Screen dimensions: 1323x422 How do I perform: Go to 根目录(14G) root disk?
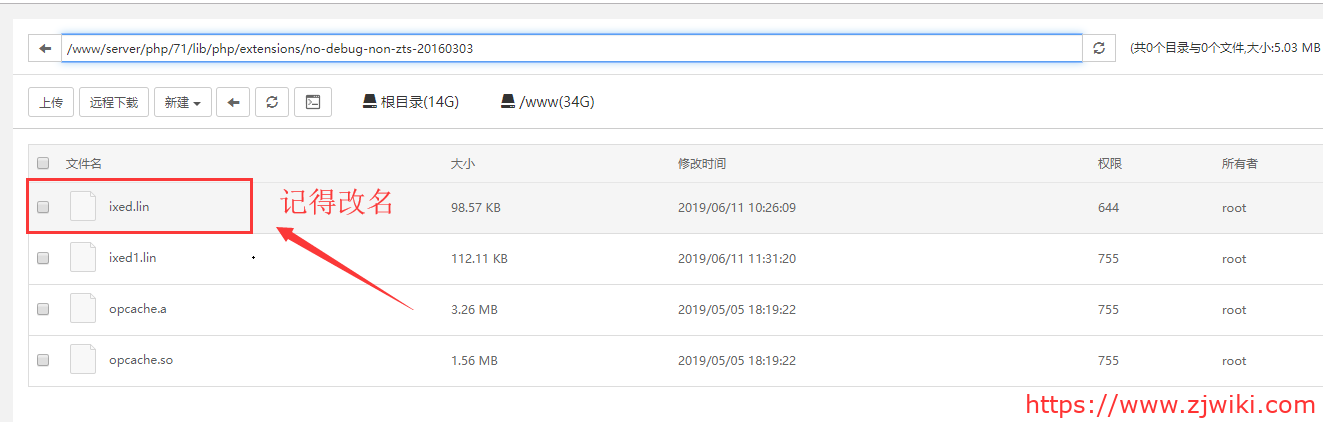pos(411,102)
